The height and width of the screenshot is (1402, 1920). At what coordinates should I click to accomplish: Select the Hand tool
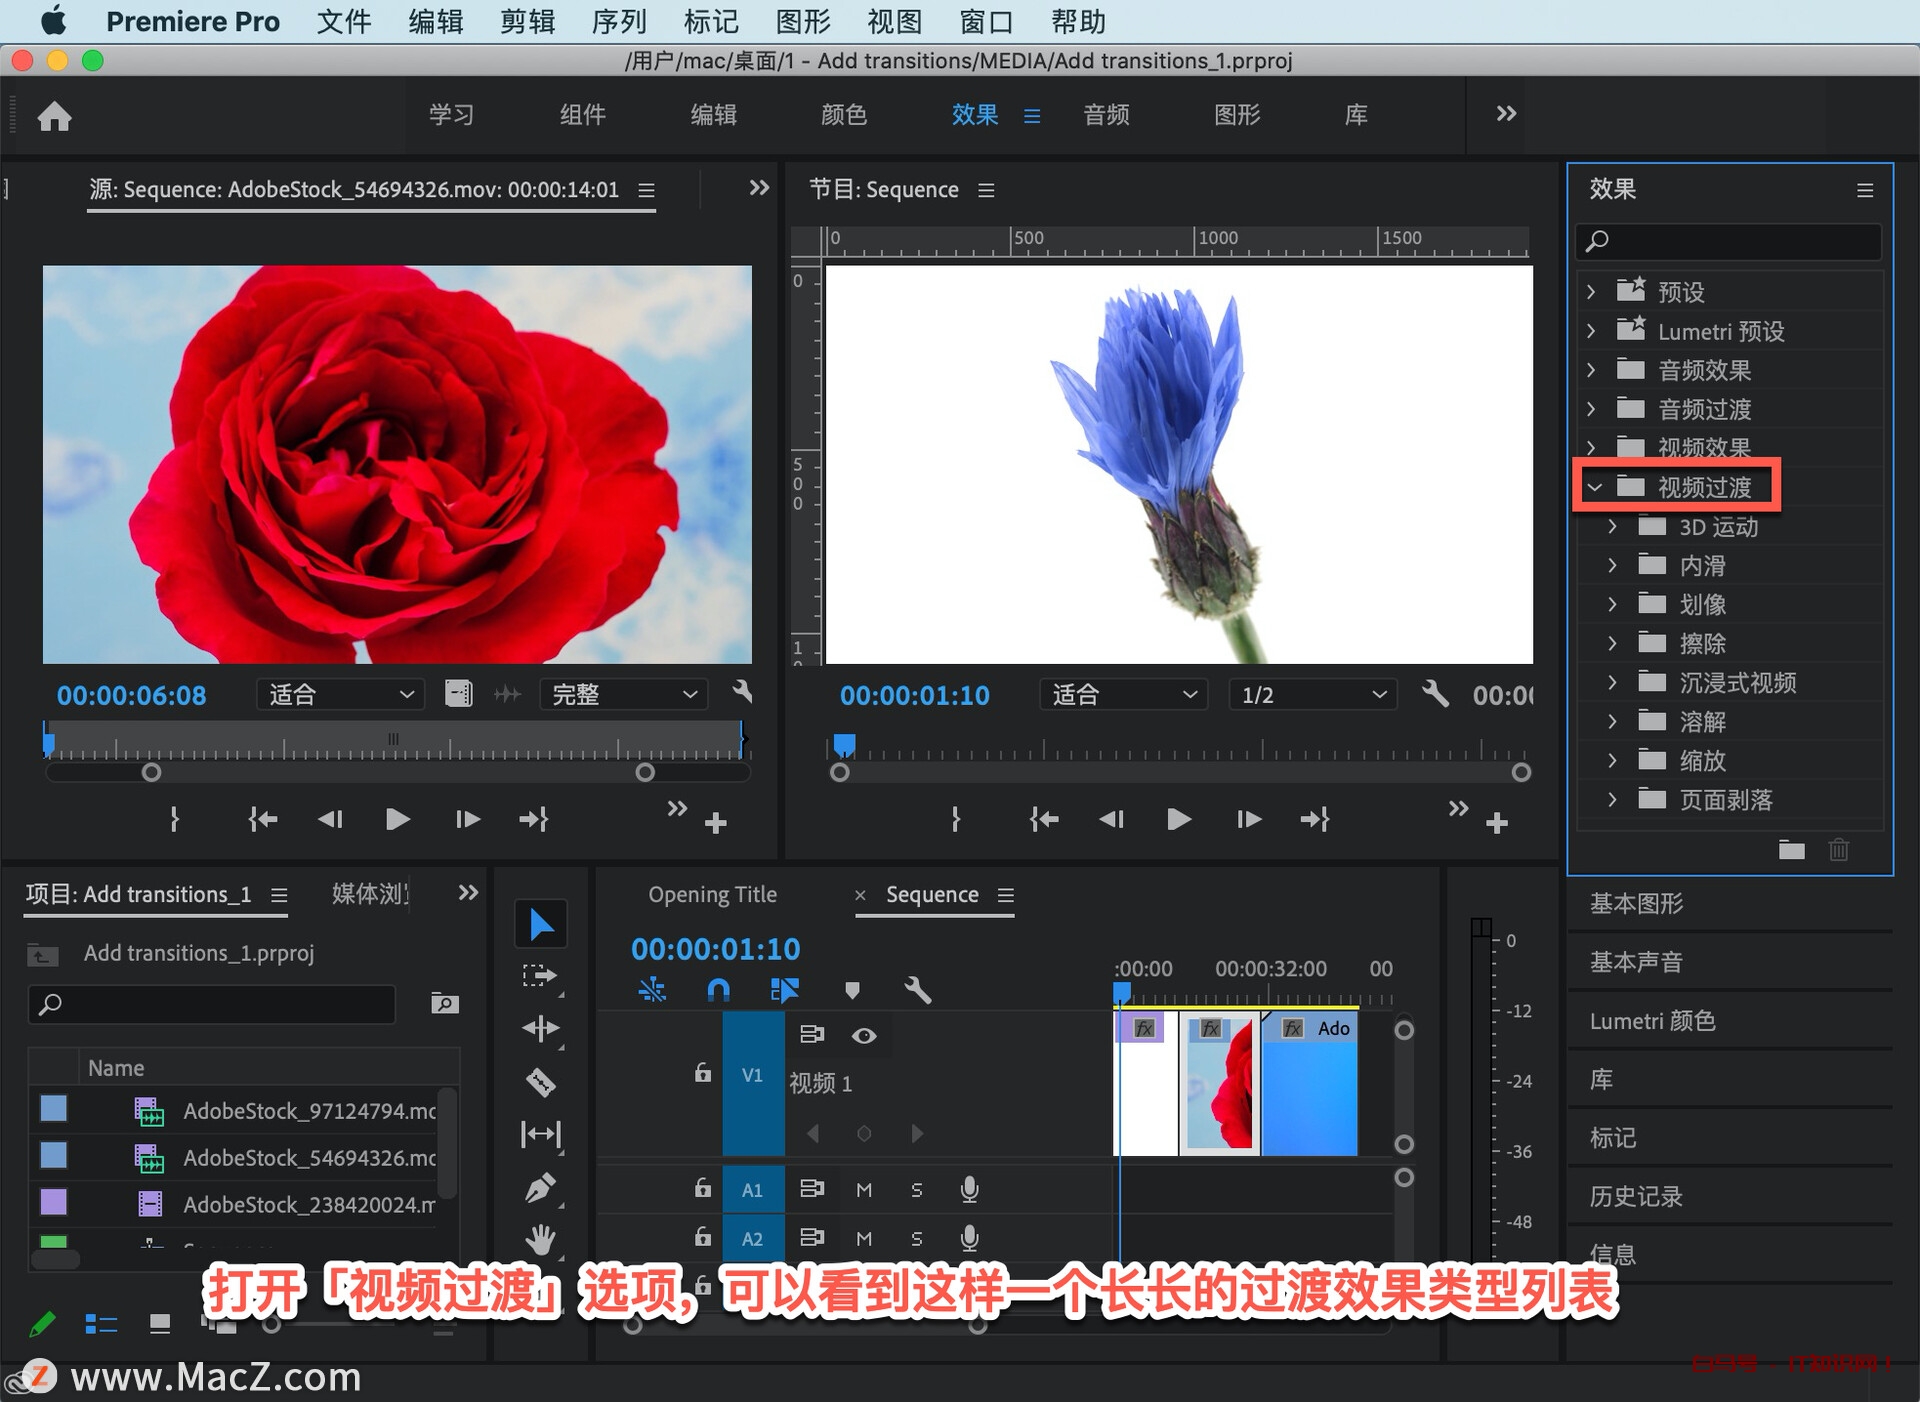[x=540, y=1238]
